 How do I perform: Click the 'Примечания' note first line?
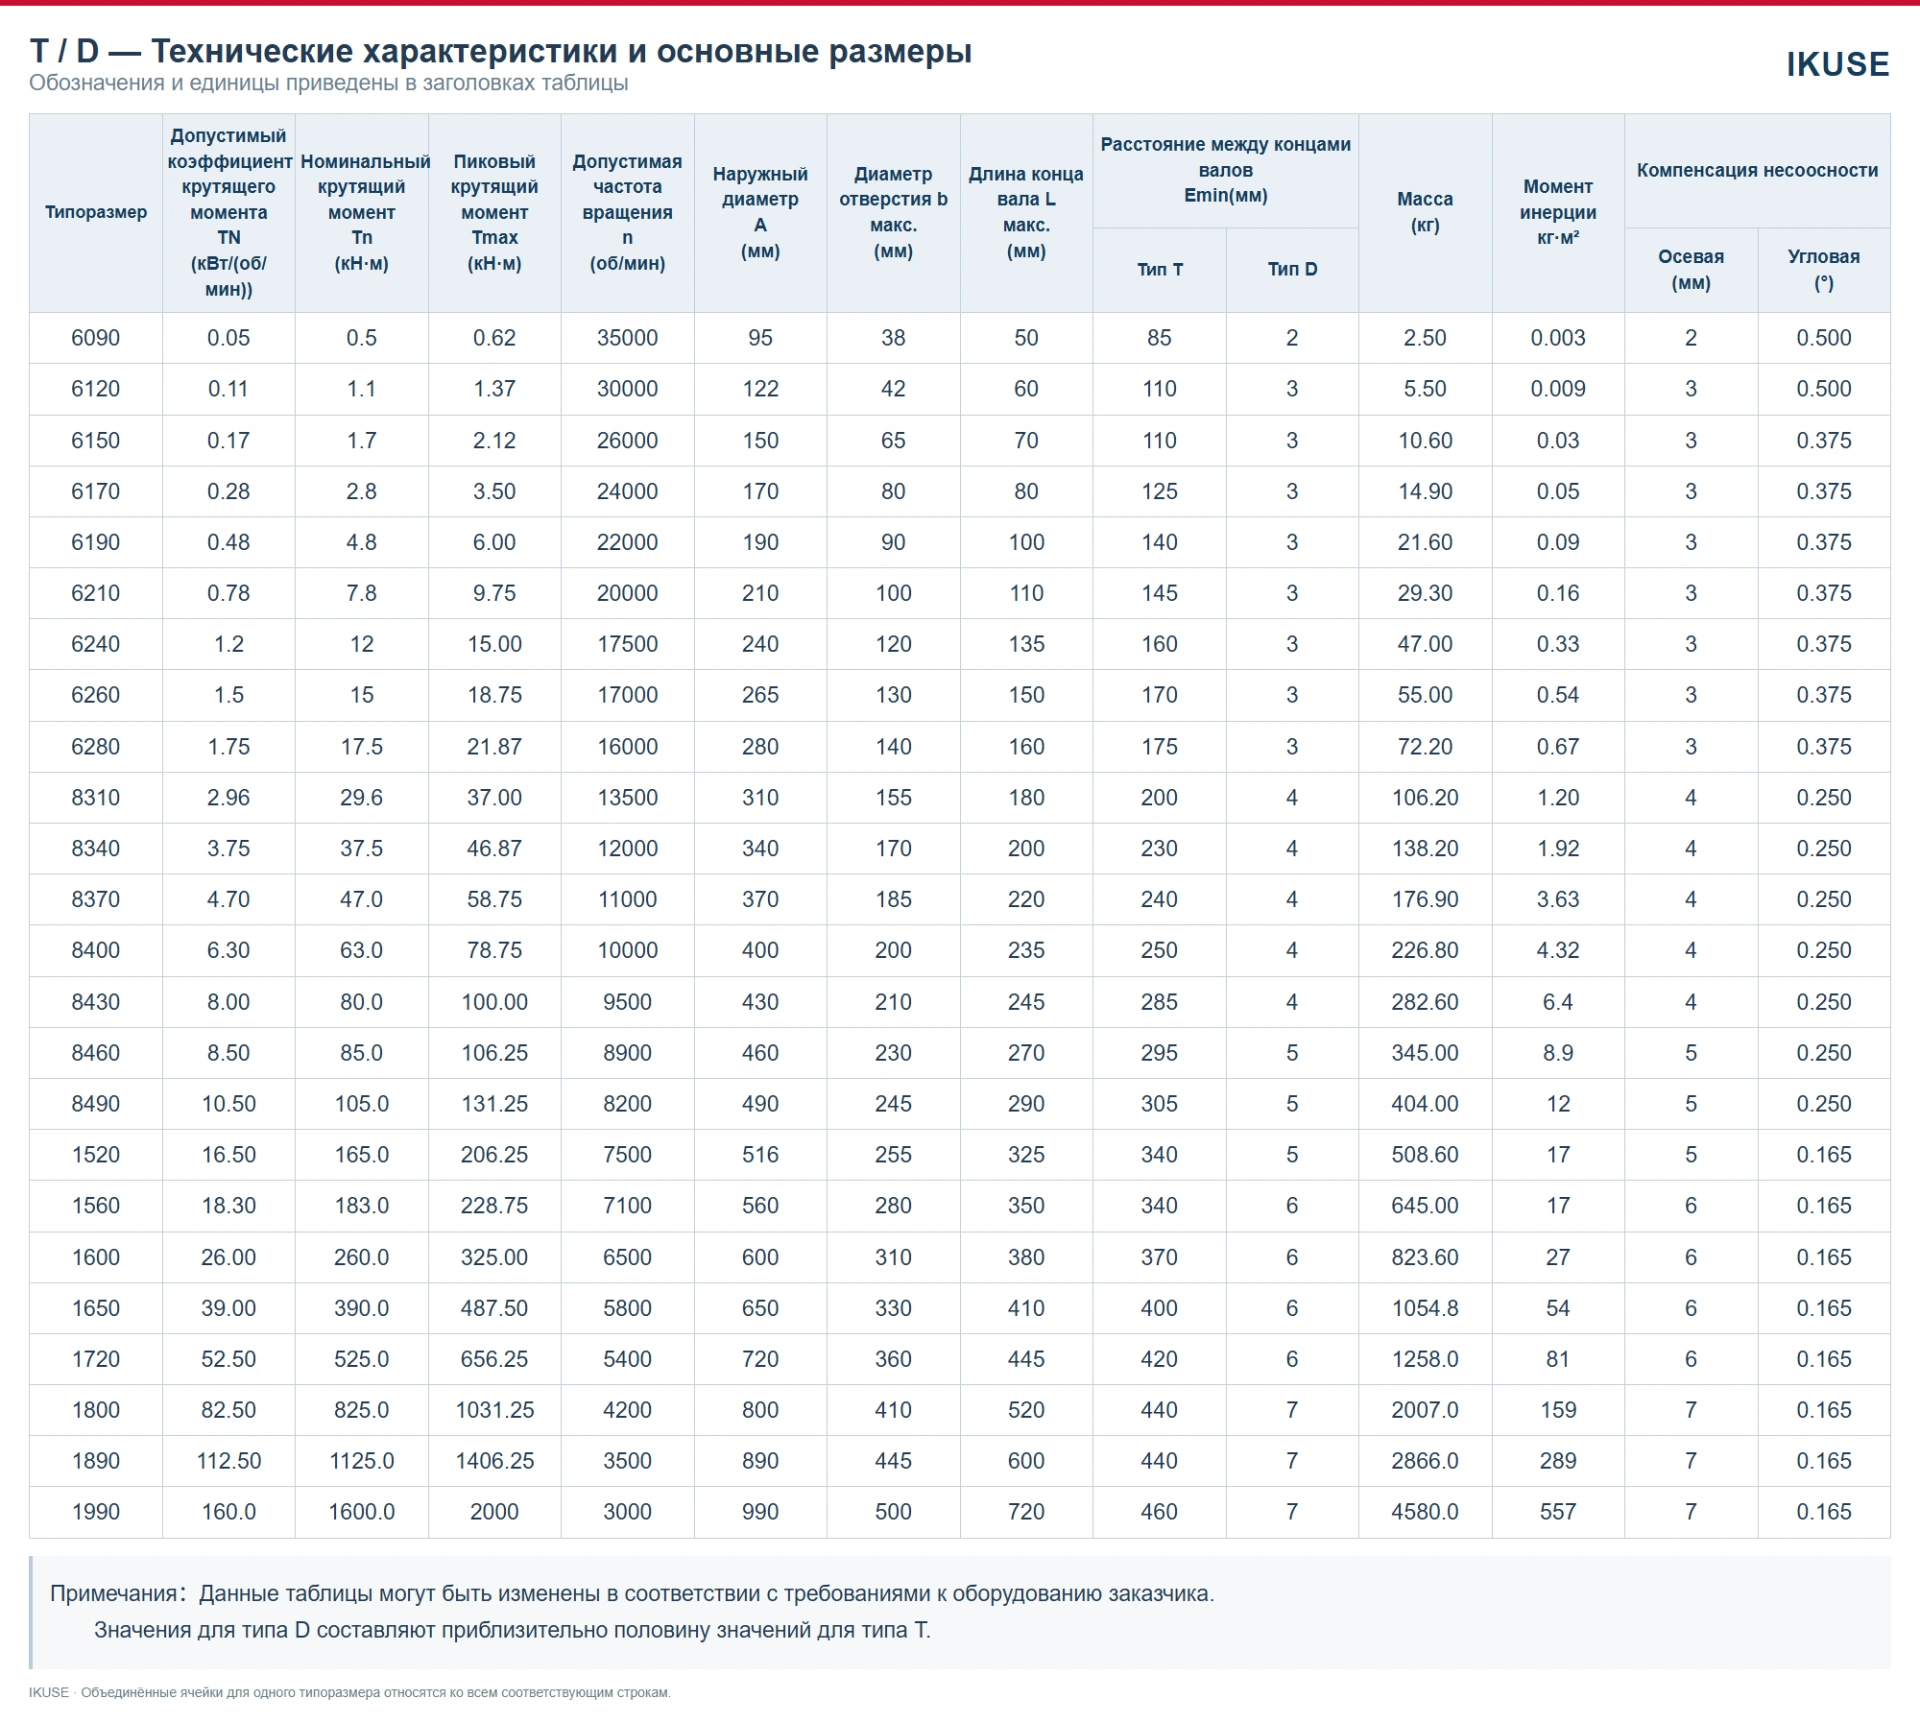click(632, 1593)
